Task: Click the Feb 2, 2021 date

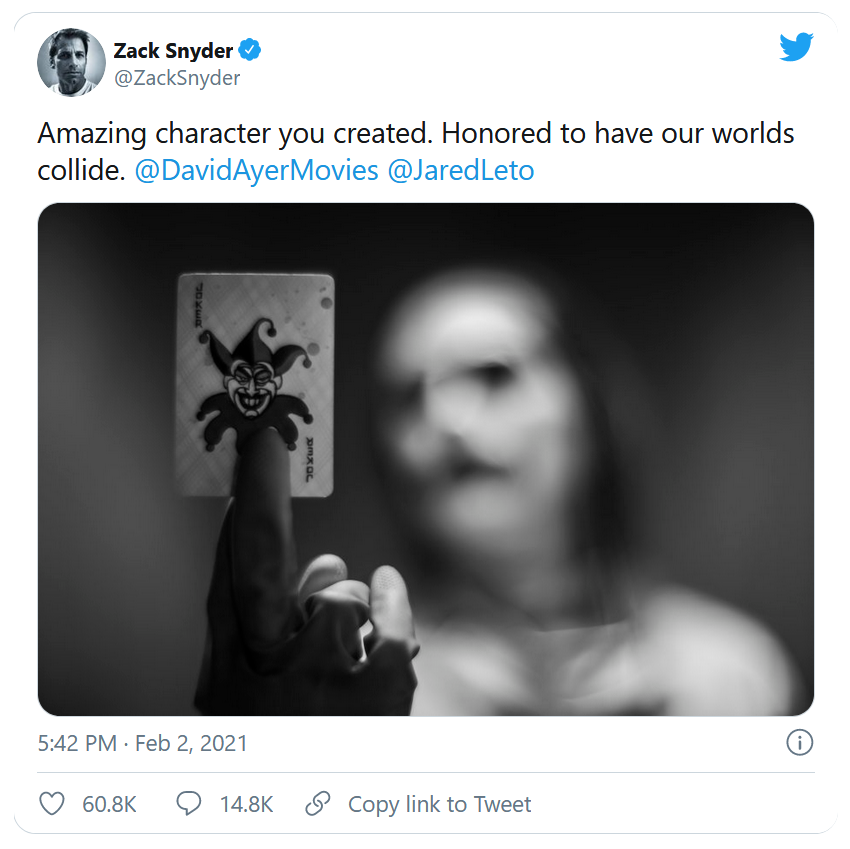Action: 191,744
